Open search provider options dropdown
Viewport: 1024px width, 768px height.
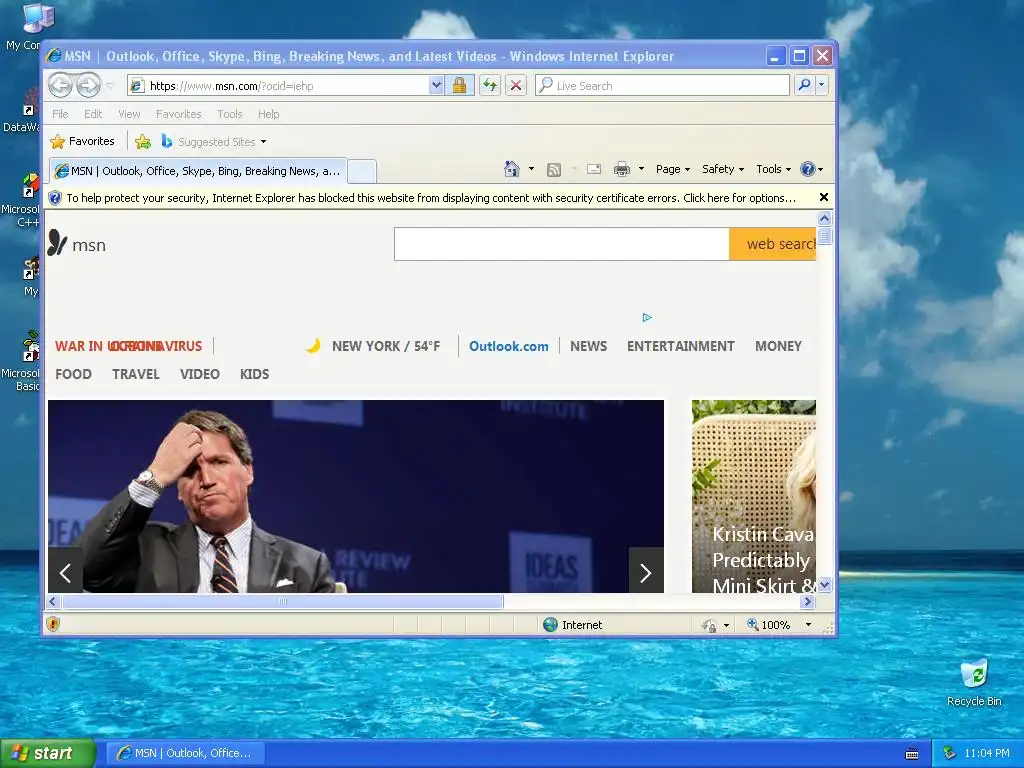click(822, 86)
